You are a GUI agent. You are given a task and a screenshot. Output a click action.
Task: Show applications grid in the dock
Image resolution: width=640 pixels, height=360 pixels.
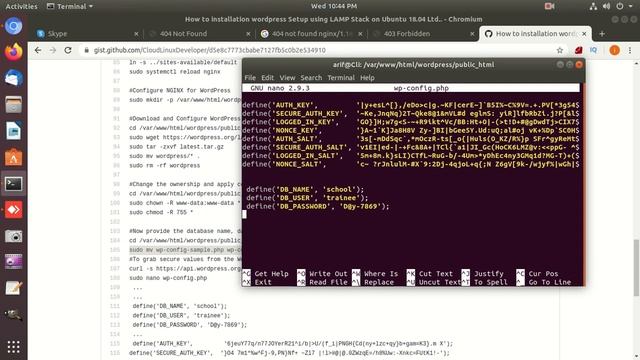coord(13,347)
